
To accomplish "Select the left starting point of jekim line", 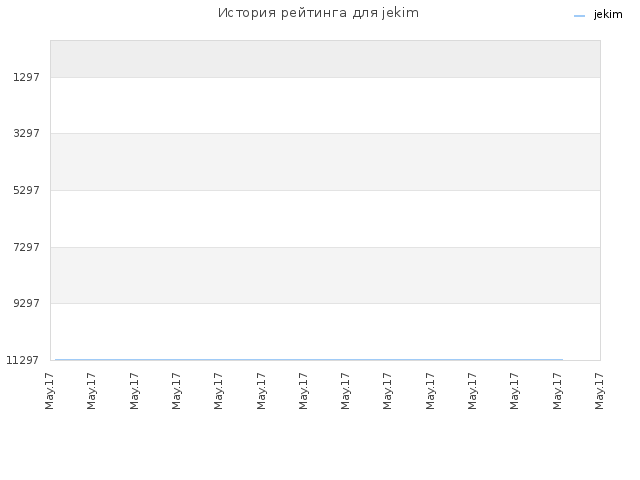I will pos(56,360).
